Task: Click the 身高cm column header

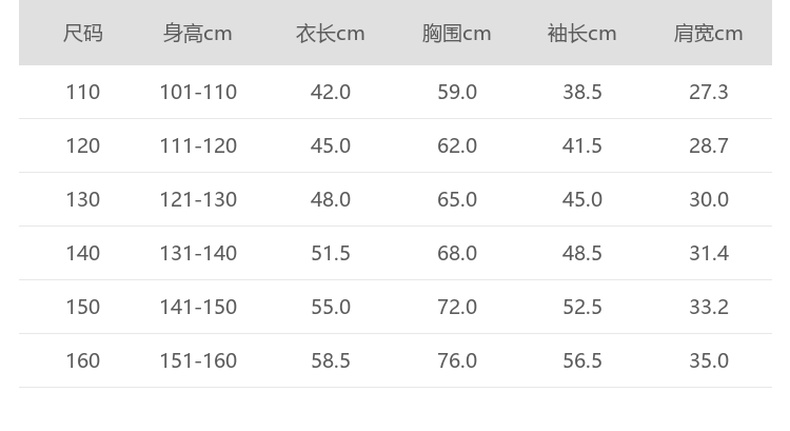Action: (x=198, y=33)
